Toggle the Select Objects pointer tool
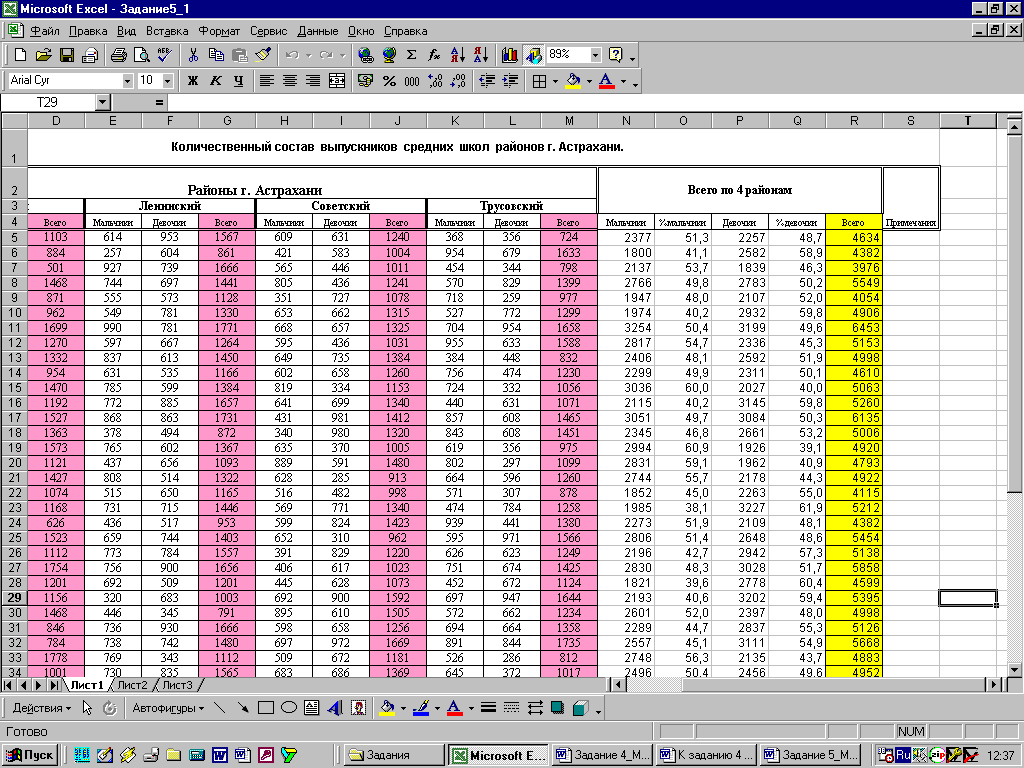Viewport: 1024px width, 768px height. click(x=88, y=708)
